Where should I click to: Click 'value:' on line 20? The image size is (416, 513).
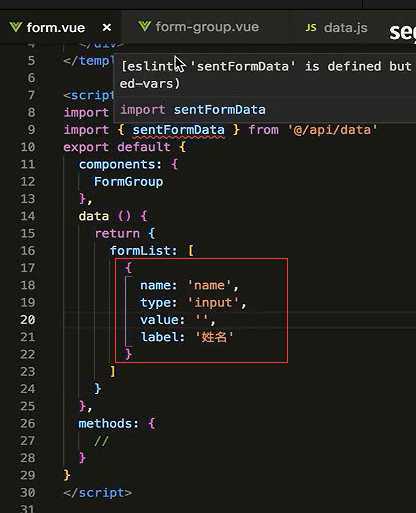point(162,320)
